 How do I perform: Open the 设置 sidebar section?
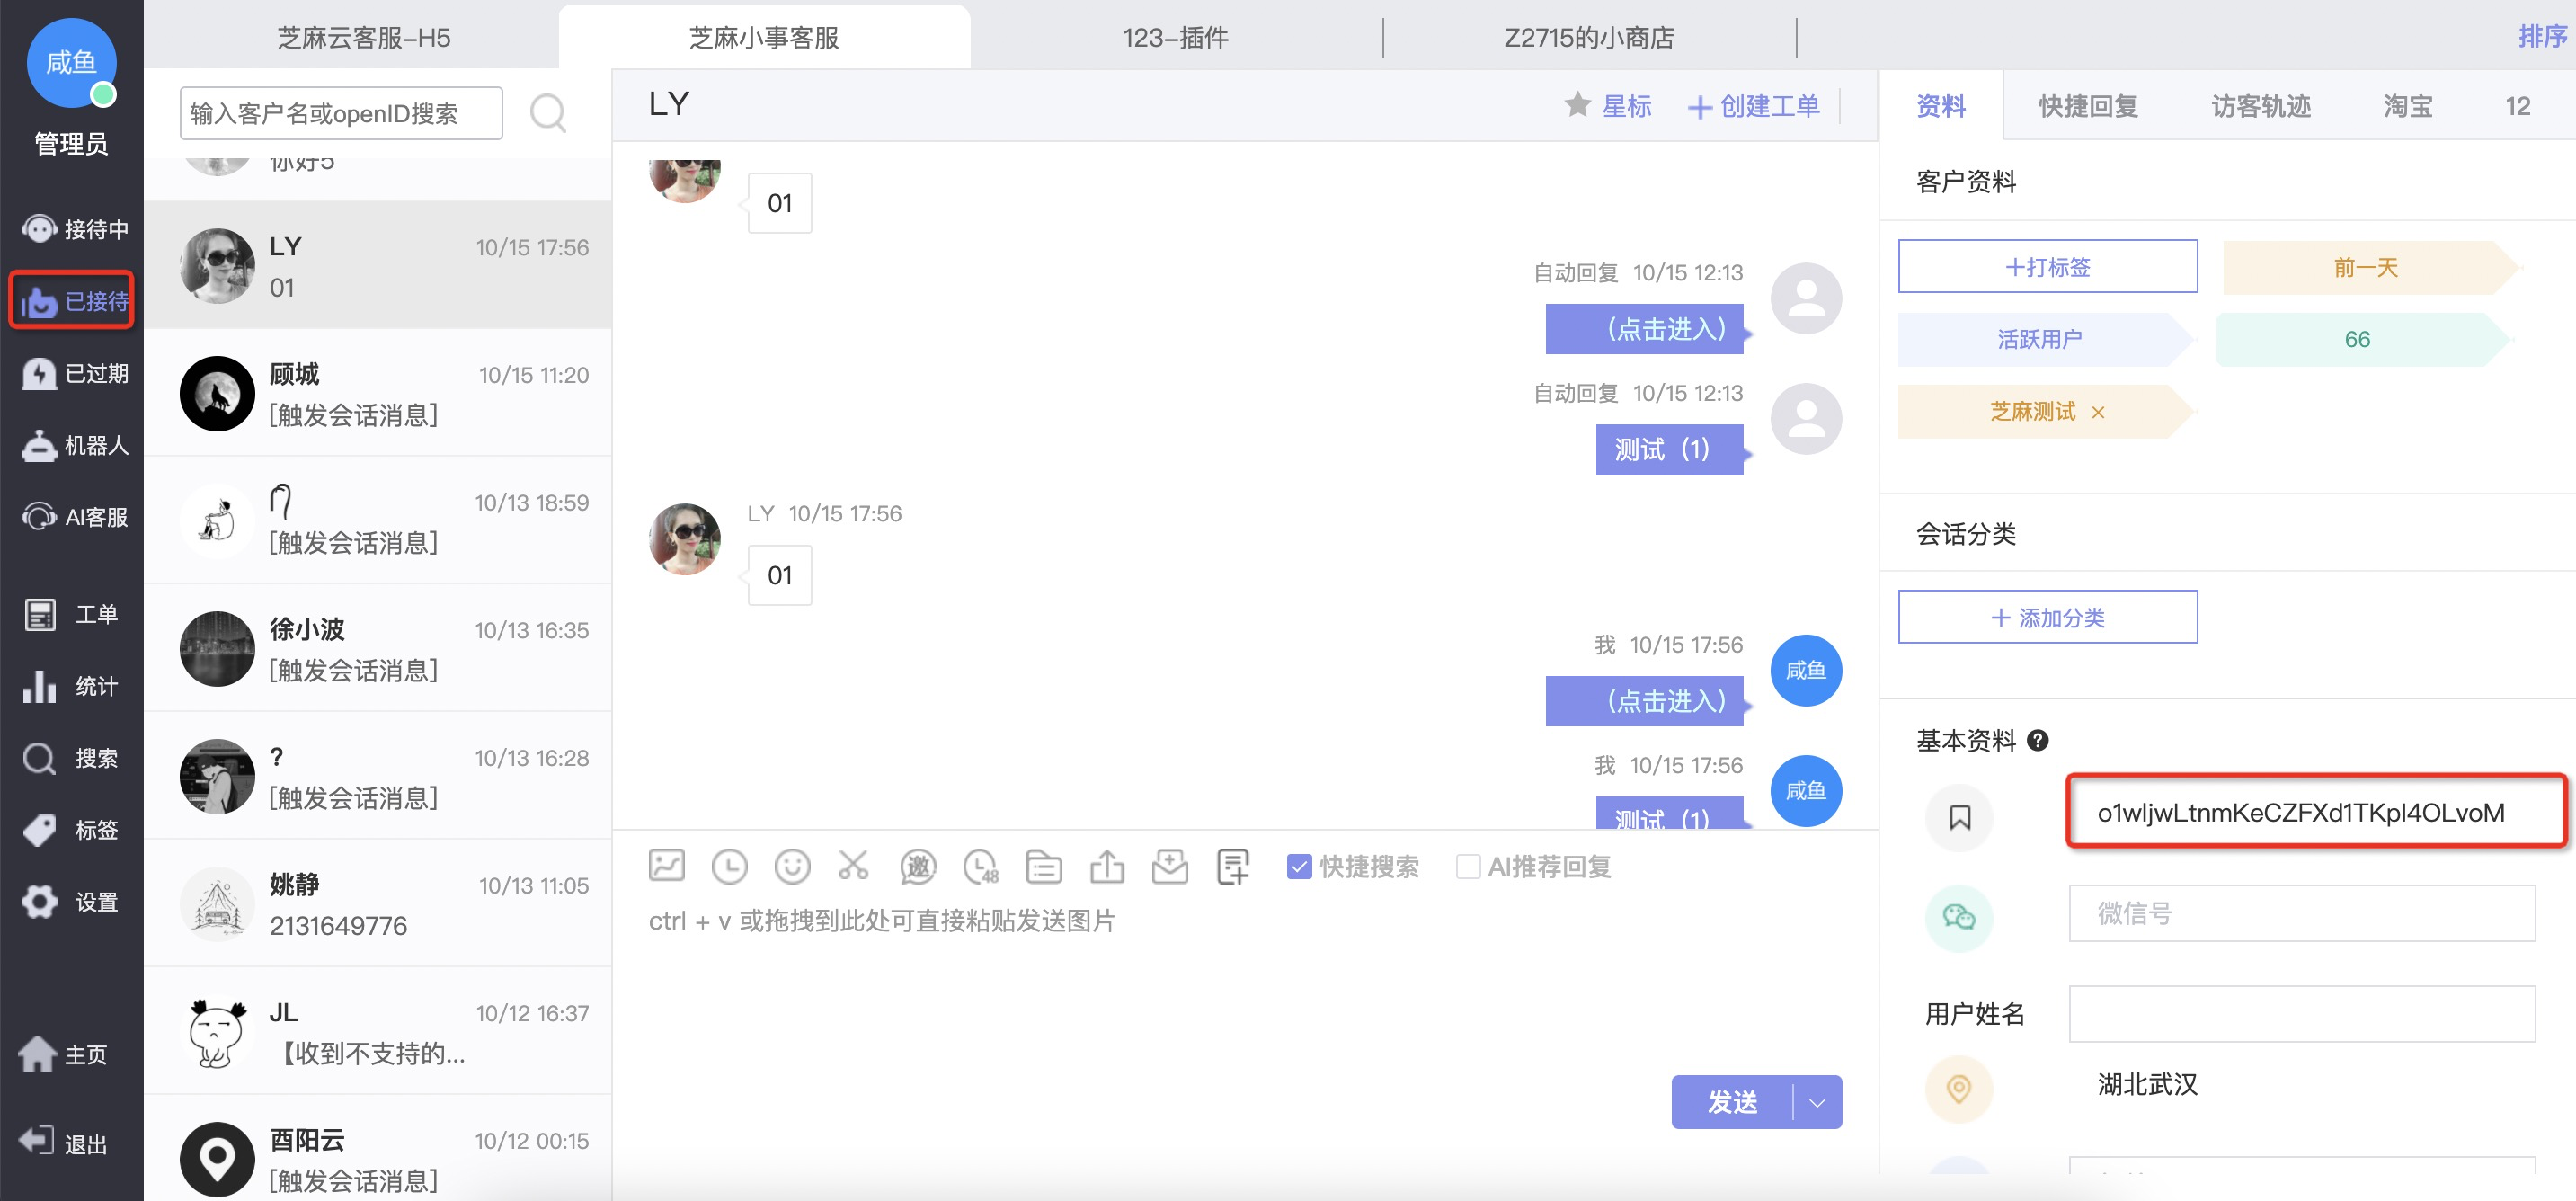(72, 902)
